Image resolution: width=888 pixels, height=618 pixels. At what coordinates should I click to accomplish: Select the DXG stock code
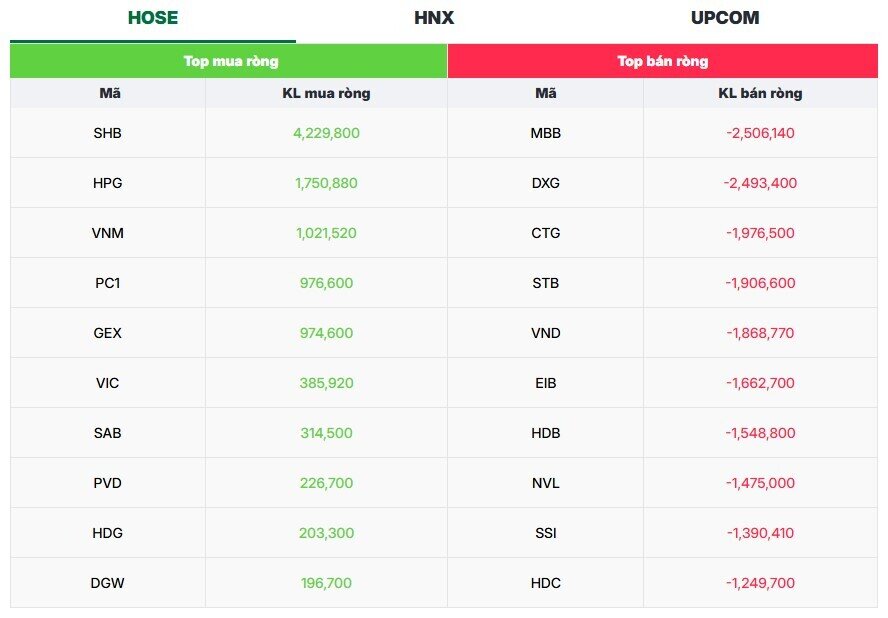(x=545, y=183)
